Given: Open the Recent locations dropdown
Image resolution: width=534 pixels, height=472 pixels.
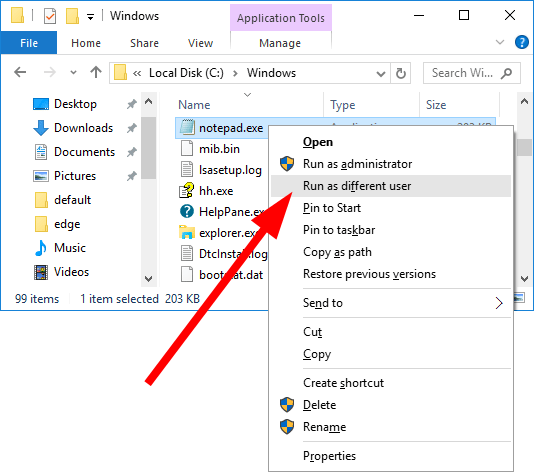Looking at the screenshot, I should (x=73, y=73).
